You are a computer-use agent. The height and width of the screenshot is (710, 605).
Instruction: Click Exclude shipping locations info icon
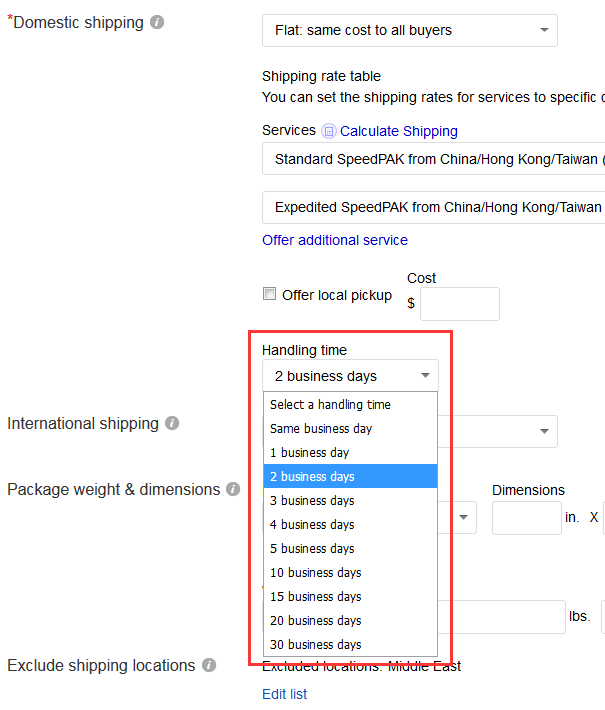point(209,665)
